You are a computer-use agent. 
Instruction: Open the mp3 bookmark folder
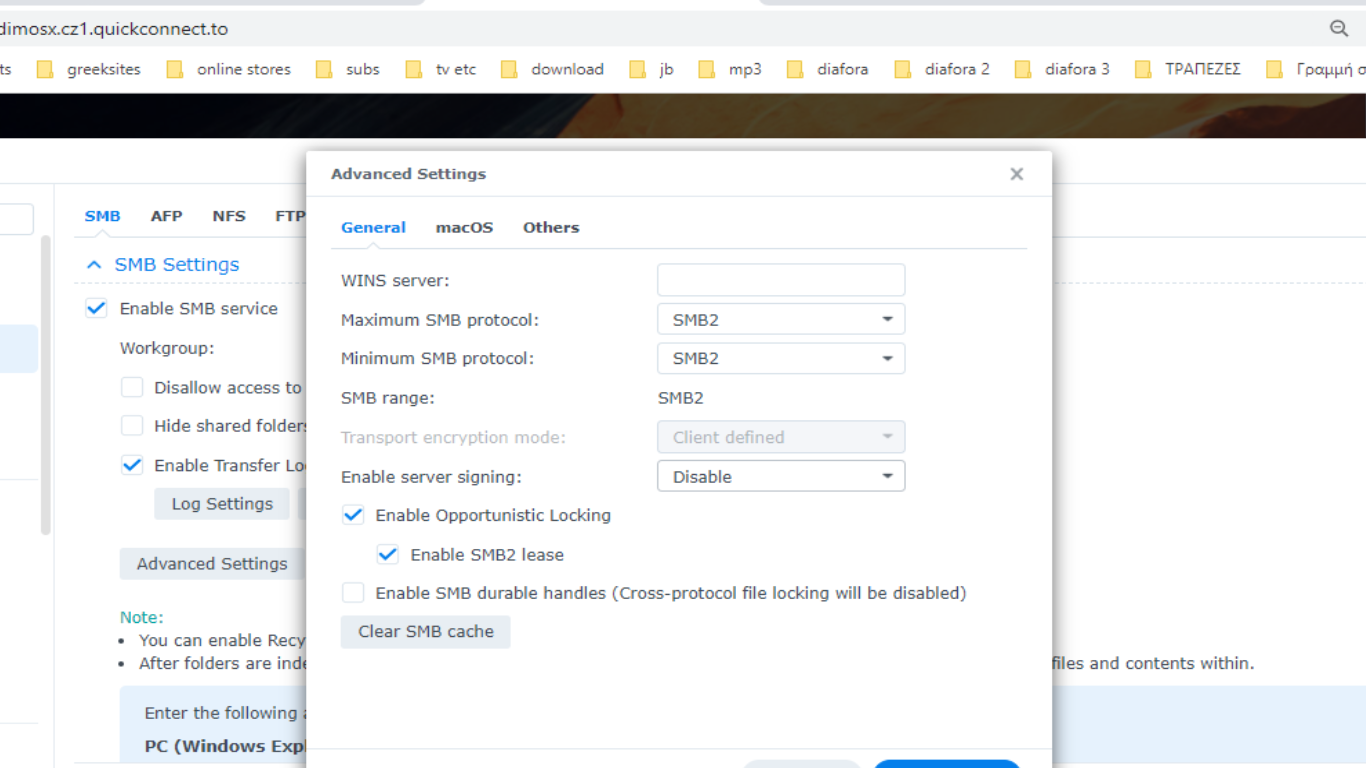point(731,69)
